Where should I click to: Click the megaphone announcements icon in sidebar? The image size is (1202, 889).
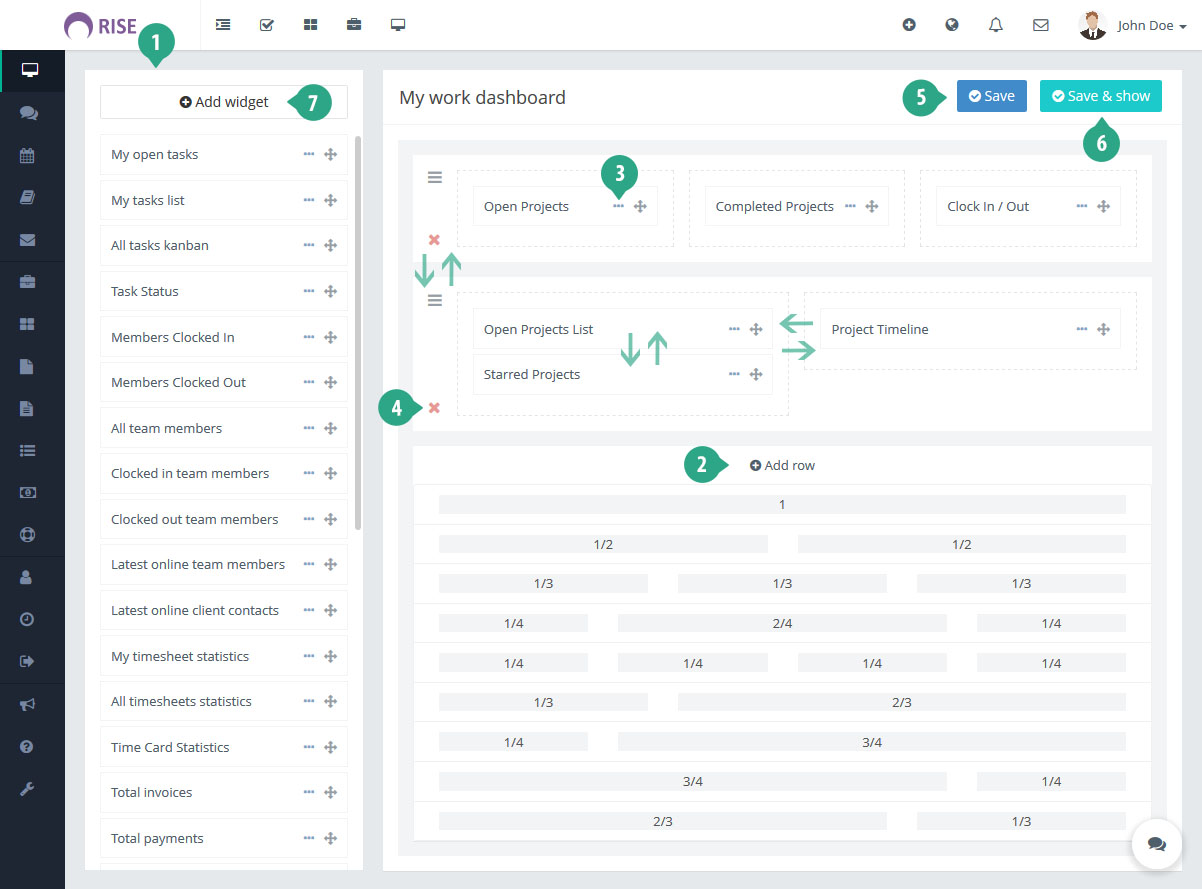coord(27,704)
